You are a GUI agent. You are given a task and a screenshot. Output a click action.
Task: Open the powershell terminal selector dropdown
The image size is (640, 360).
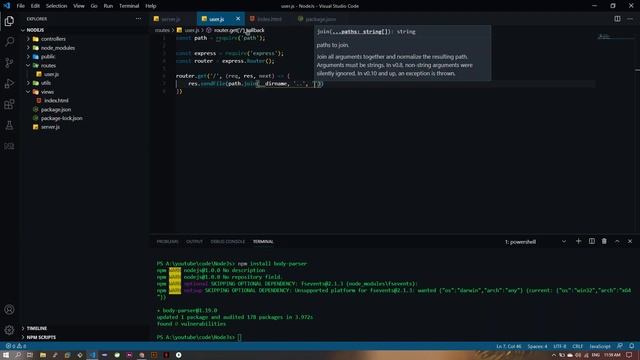point(535,242)
